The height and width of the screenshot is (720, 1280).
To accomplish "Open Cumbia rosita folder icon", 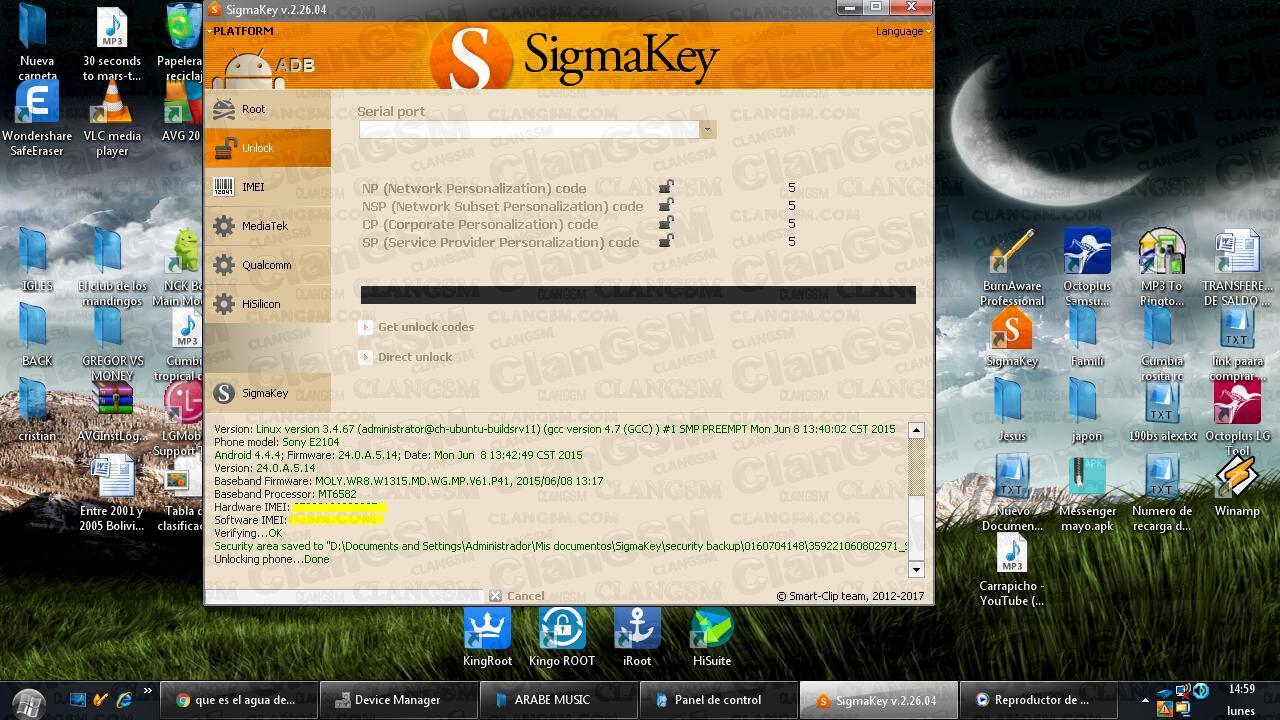I will pyautogui.click(x=1162, y=345).
